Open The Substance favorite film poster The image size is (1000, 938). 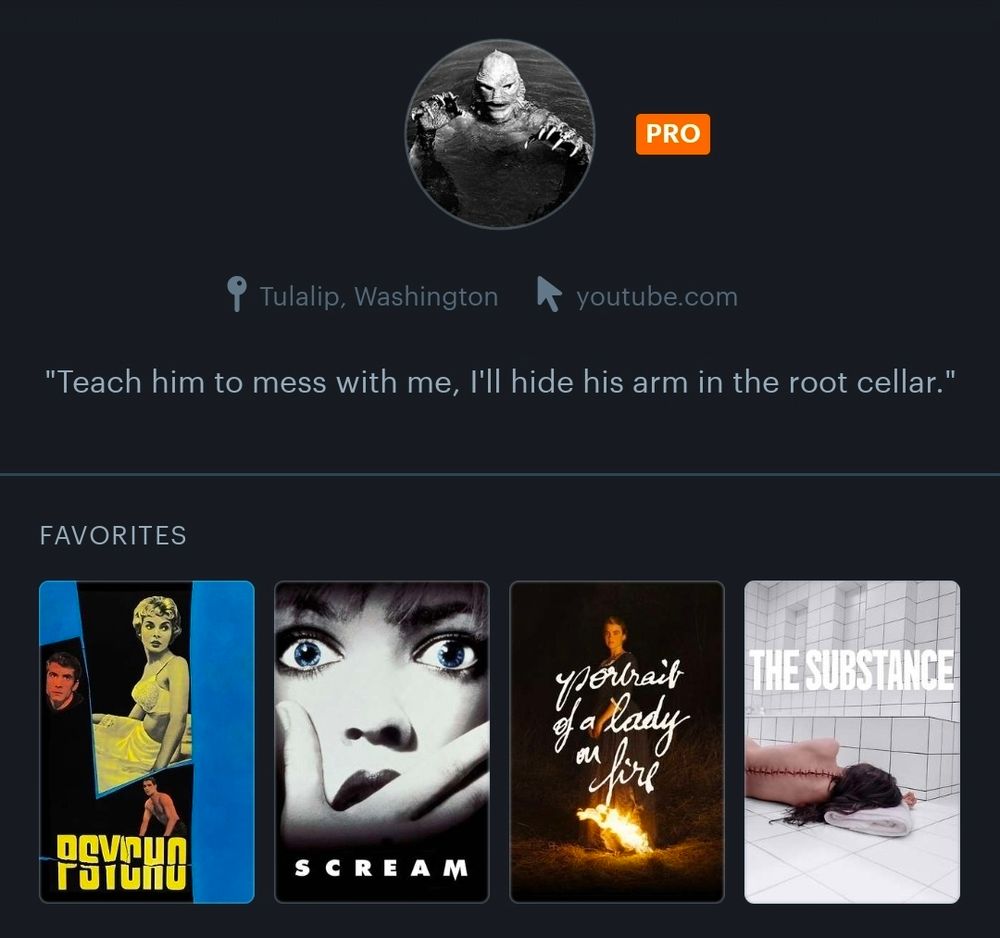(x=852, y=742)
